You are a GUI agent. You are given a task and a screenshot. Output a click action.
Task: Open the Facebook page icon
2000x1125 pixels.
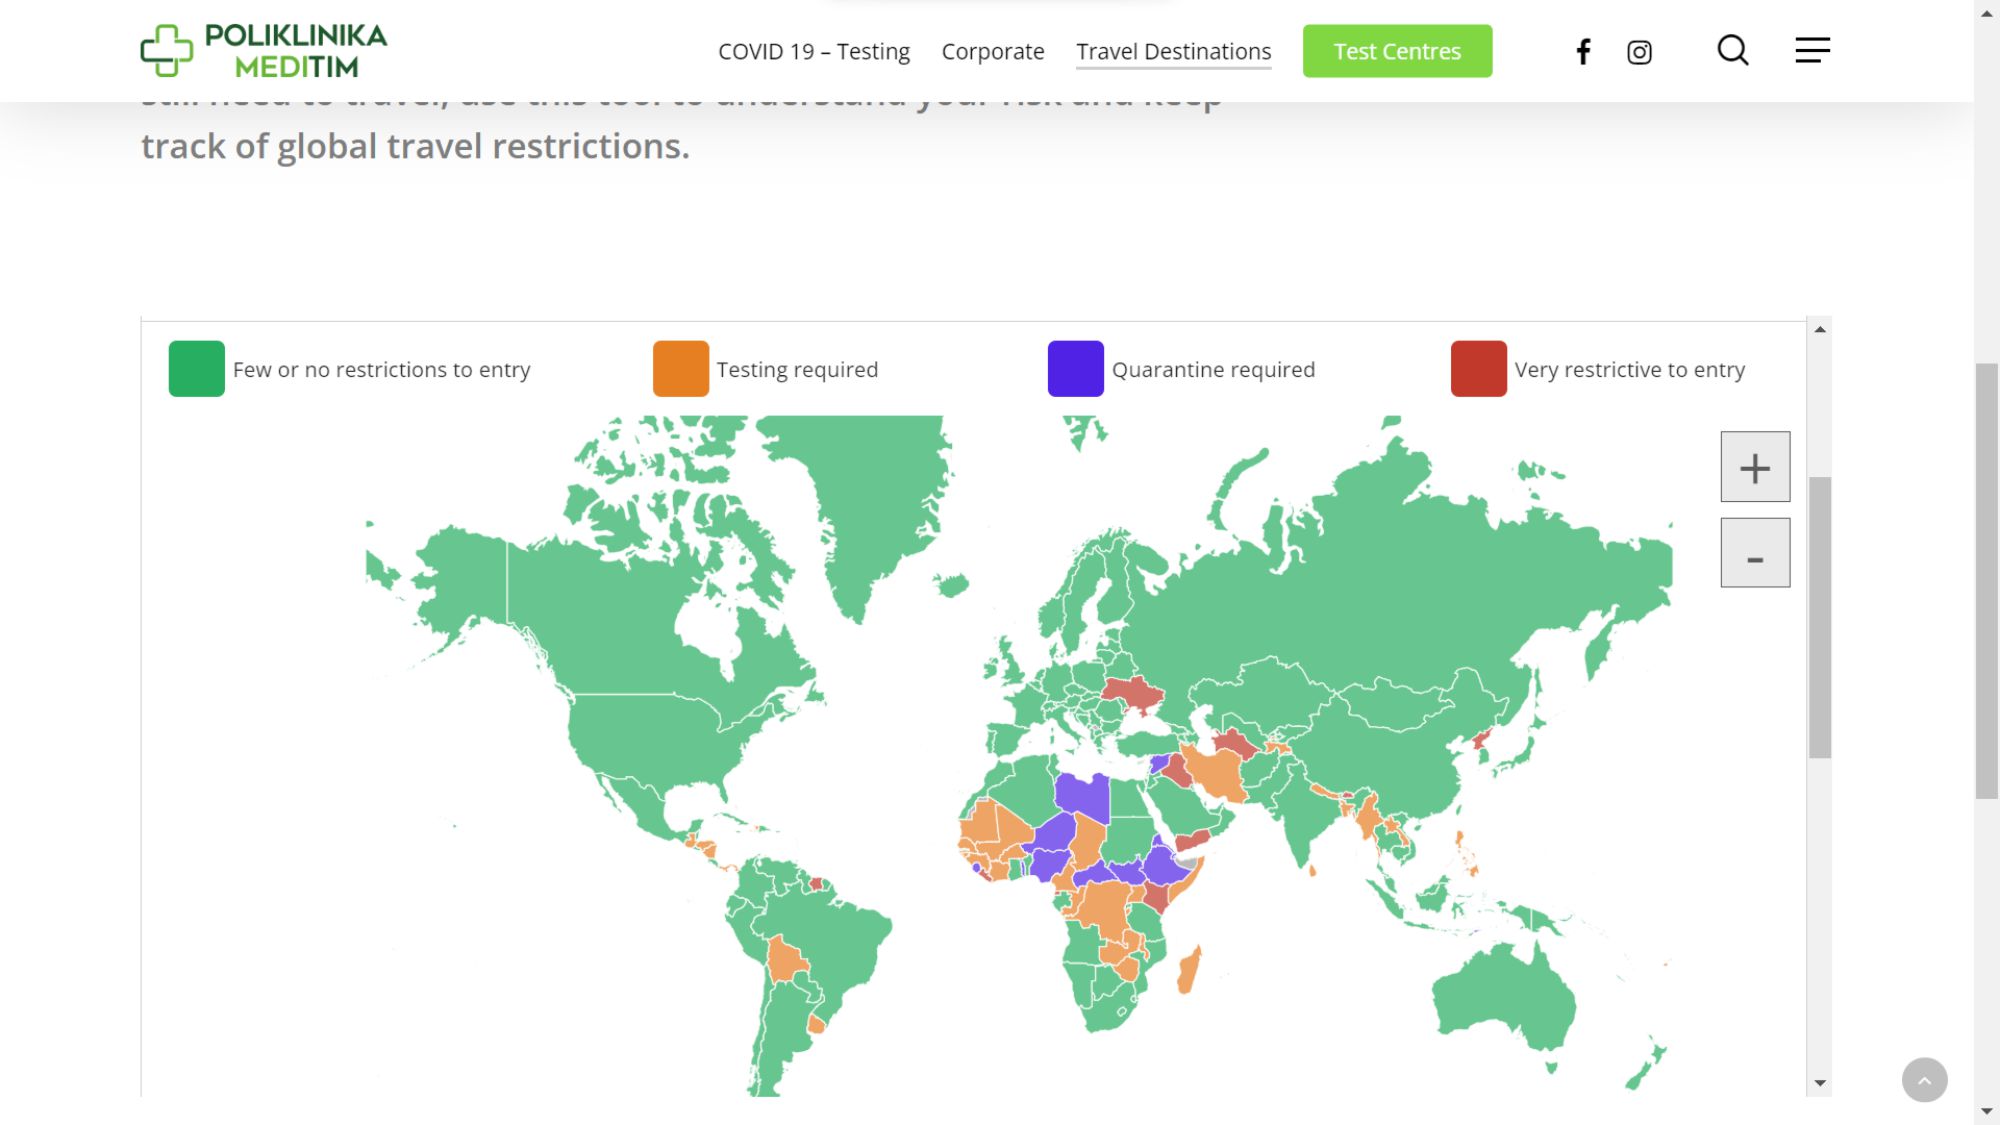tap(1583, 52)
